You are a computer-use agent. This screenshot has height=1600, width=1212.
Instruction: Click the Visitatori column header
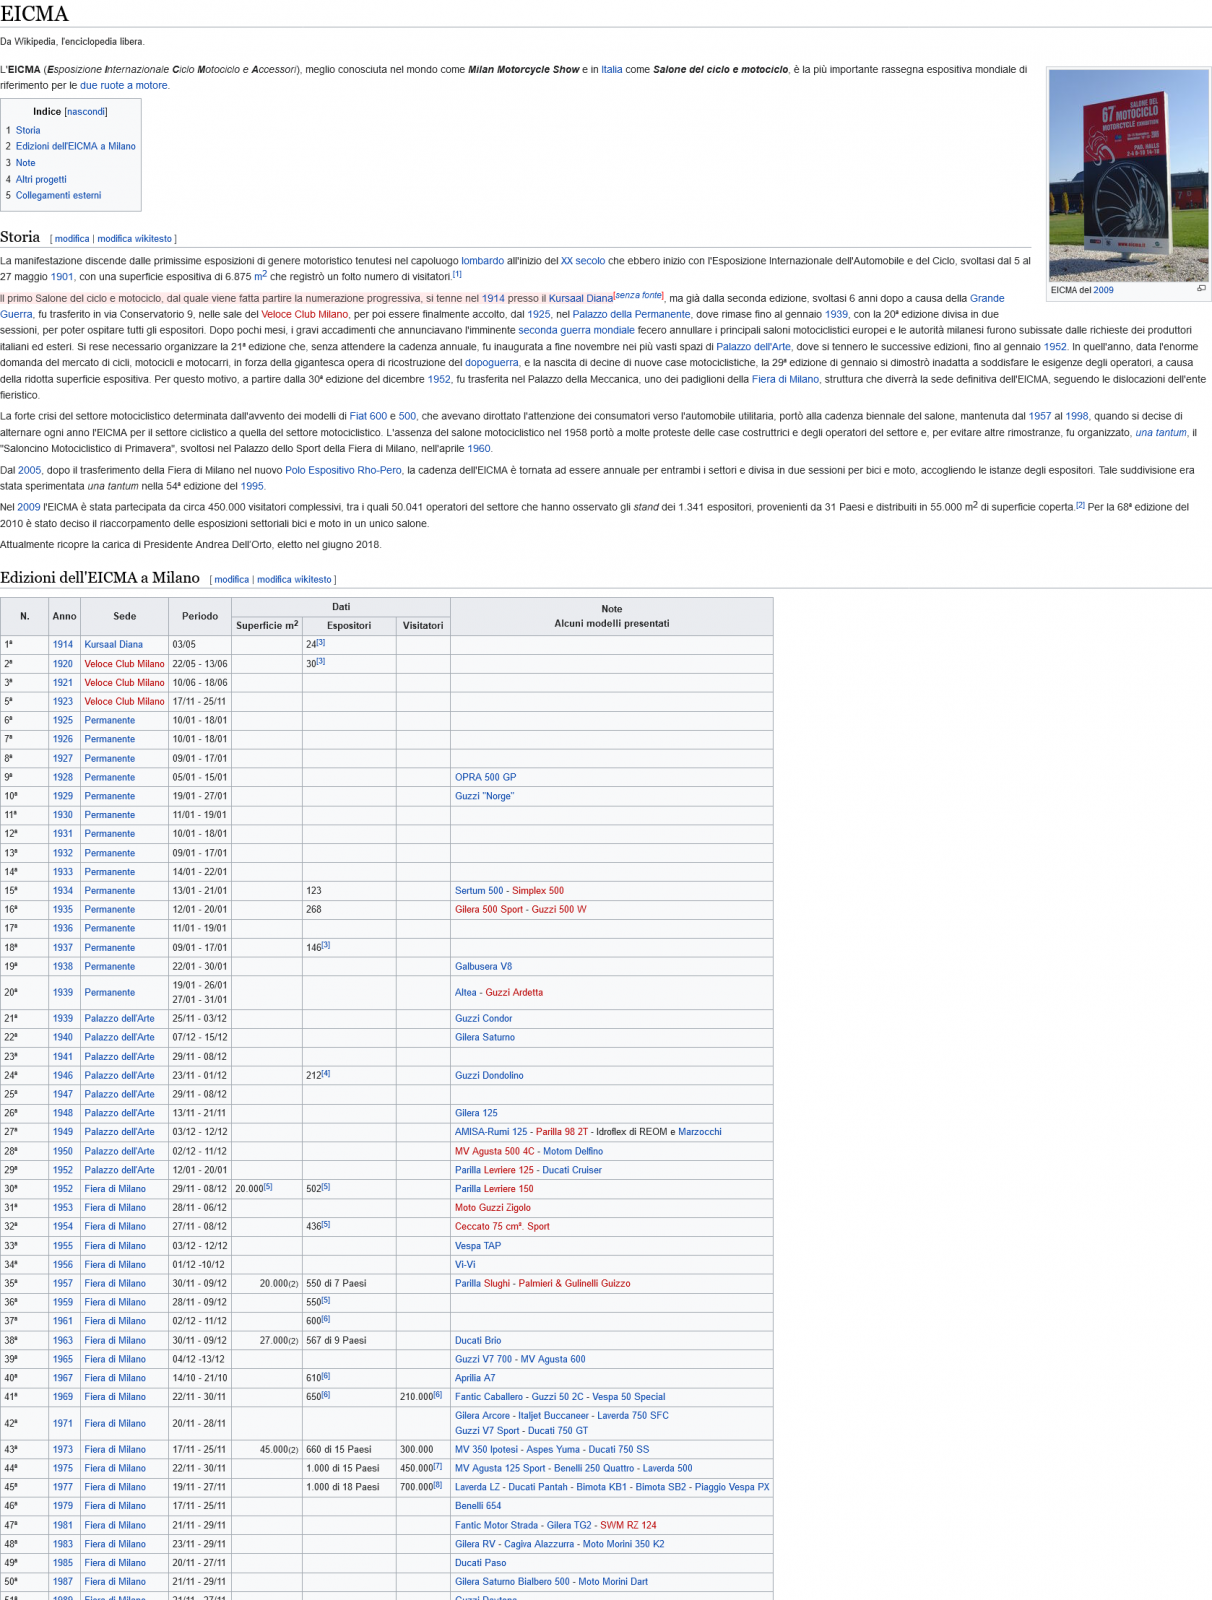click(x=423, y=626)
